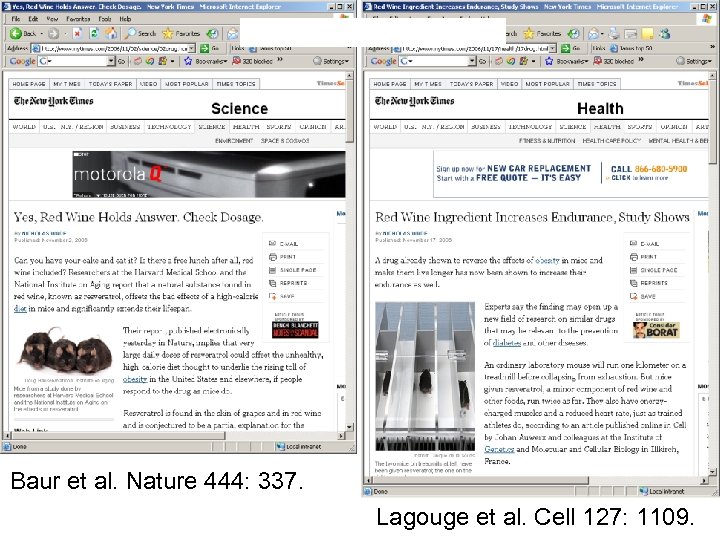Screen dimensions: 720x540
Task: Select TODAY'S PAPER tab on Health page
Action: tap(471, 84)
